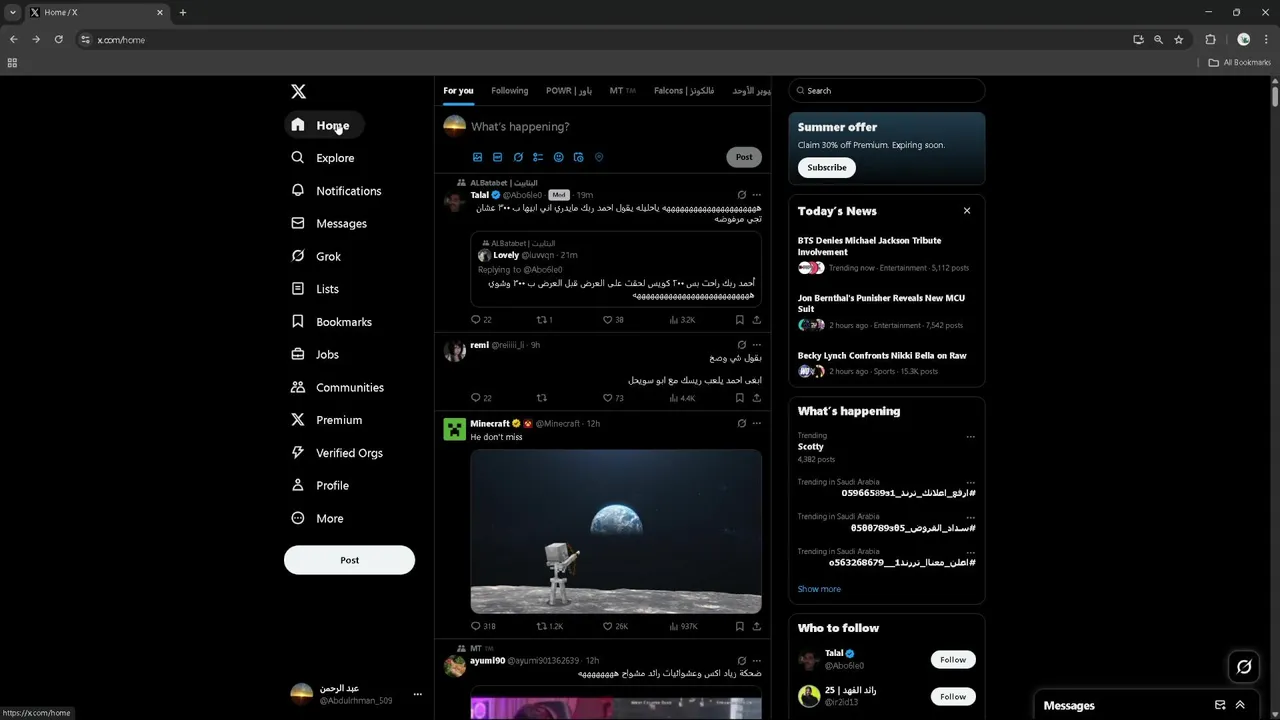The height and width of the screenshot is (720, 1280).
Task: Go to Messages in the sidebar
Action: point(328,223)
